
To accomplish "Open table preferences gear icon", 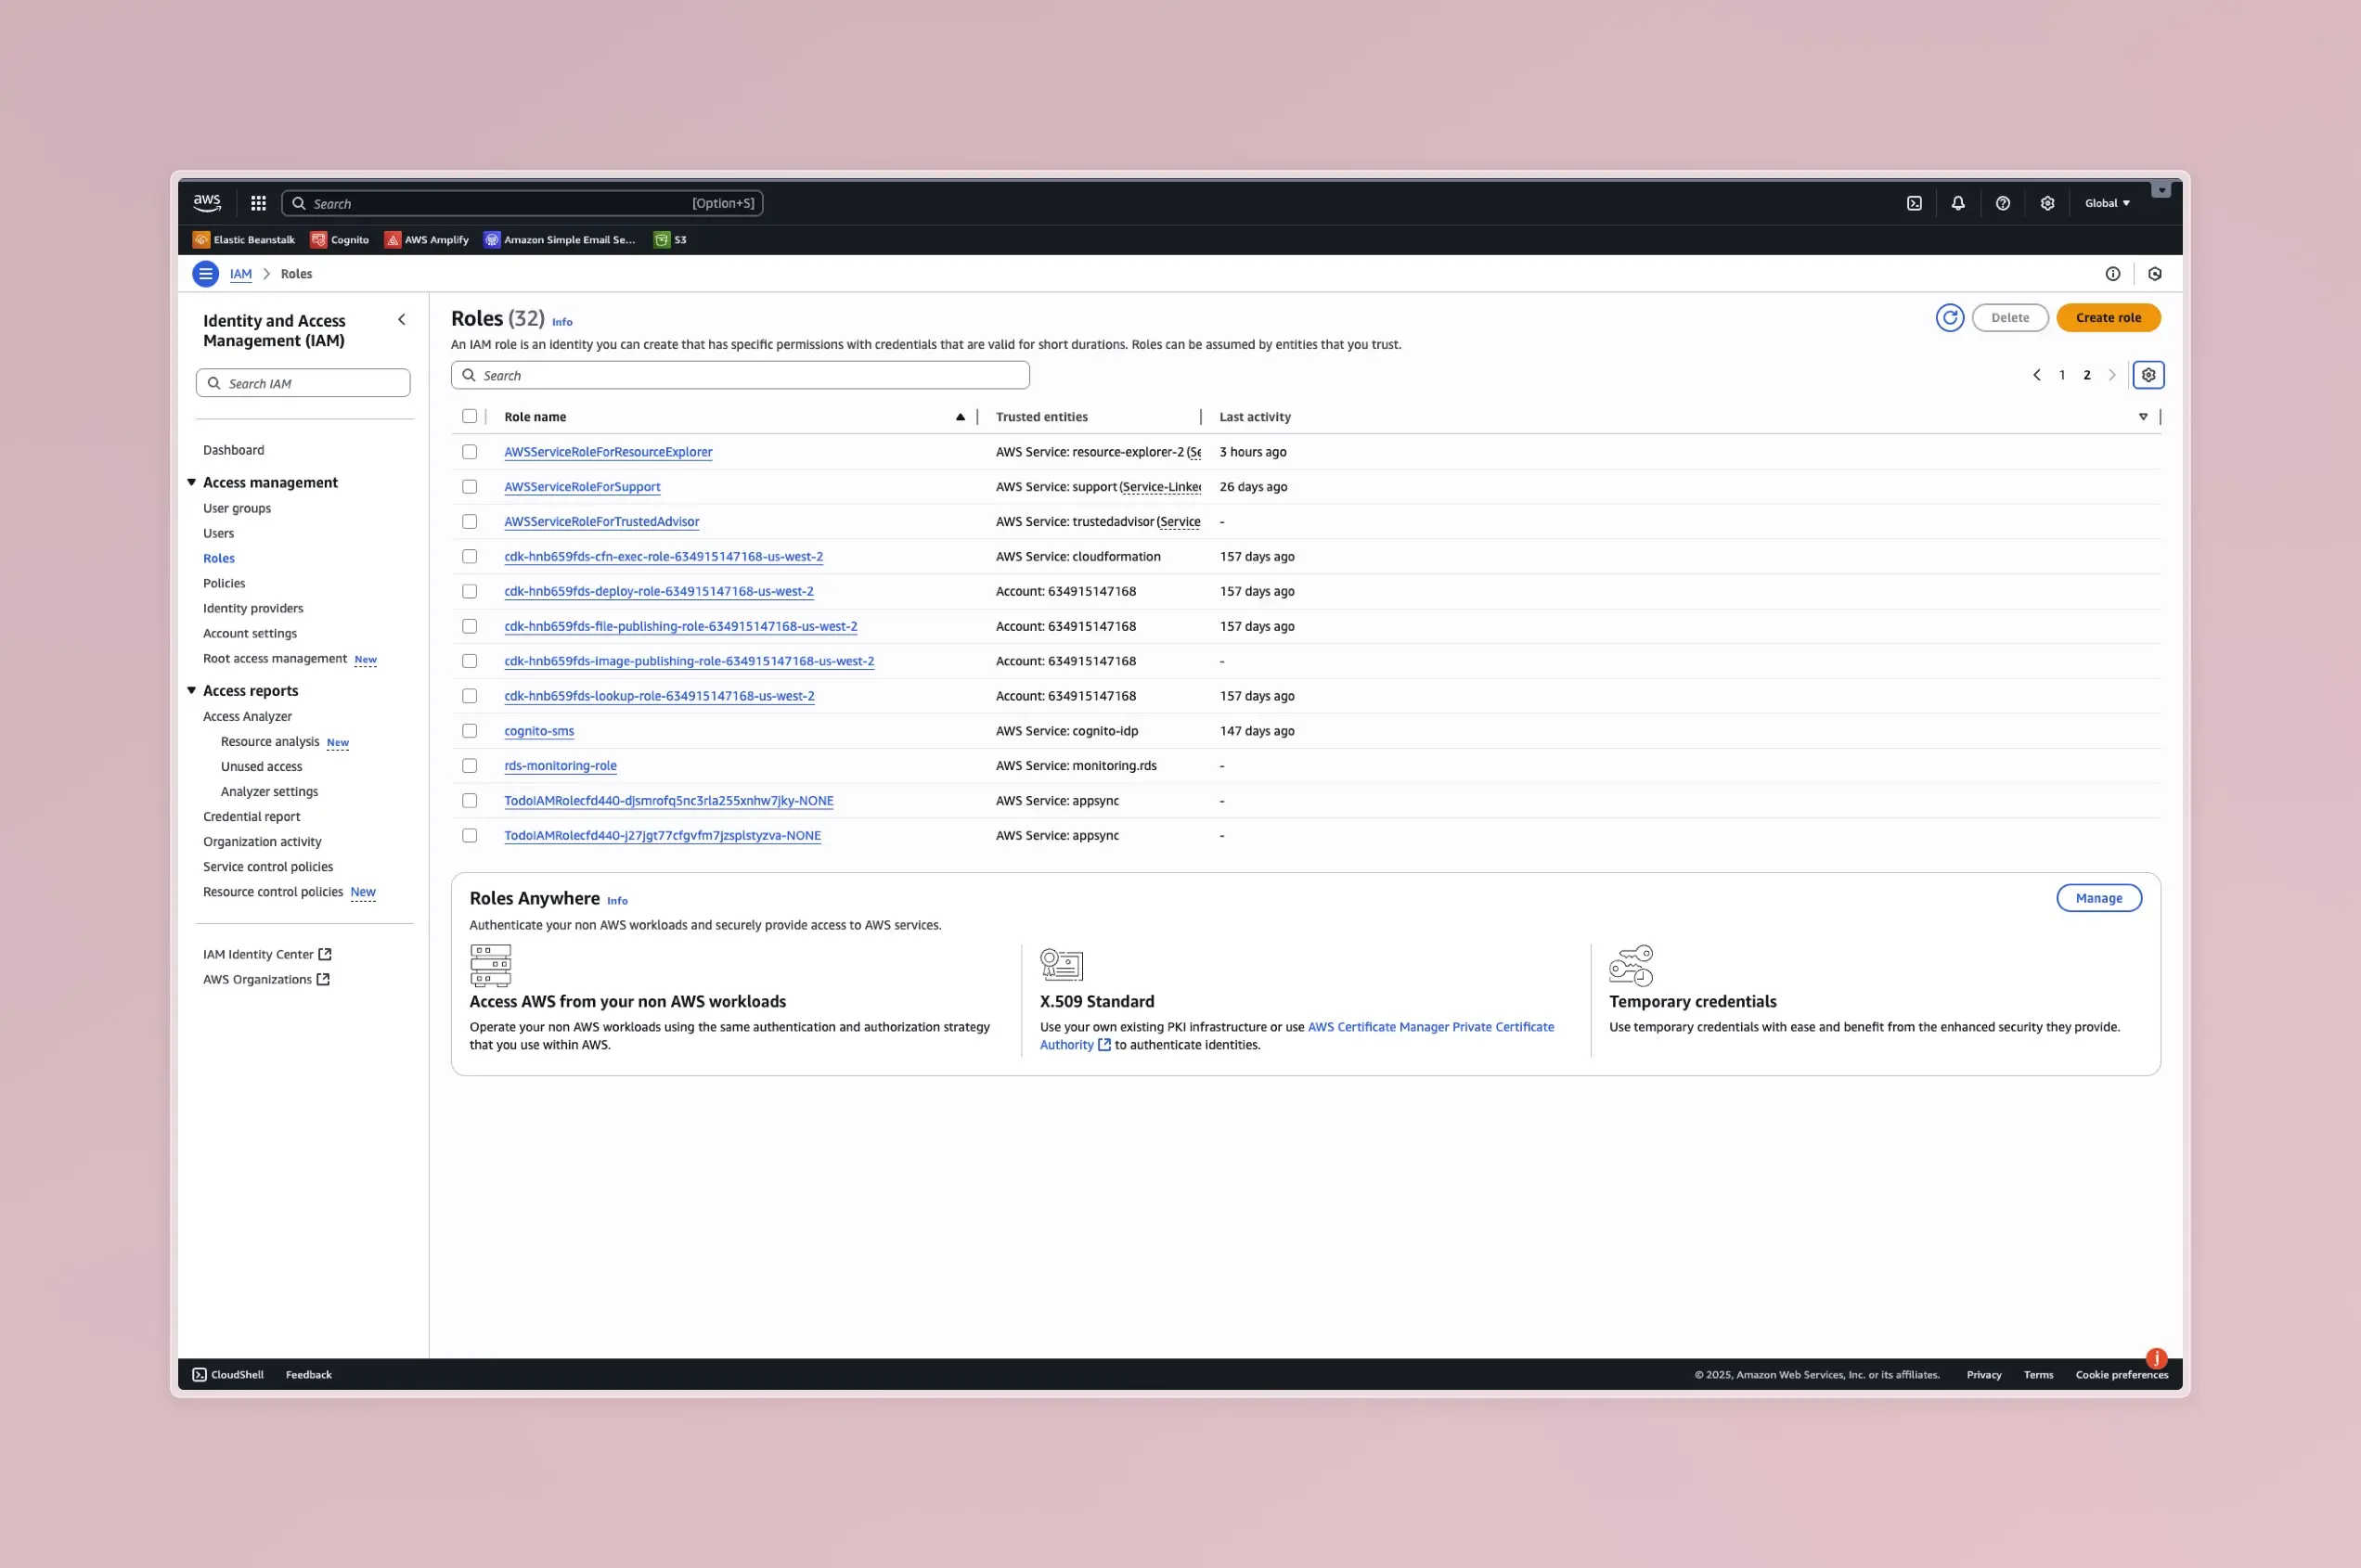I will (2148, 375).
